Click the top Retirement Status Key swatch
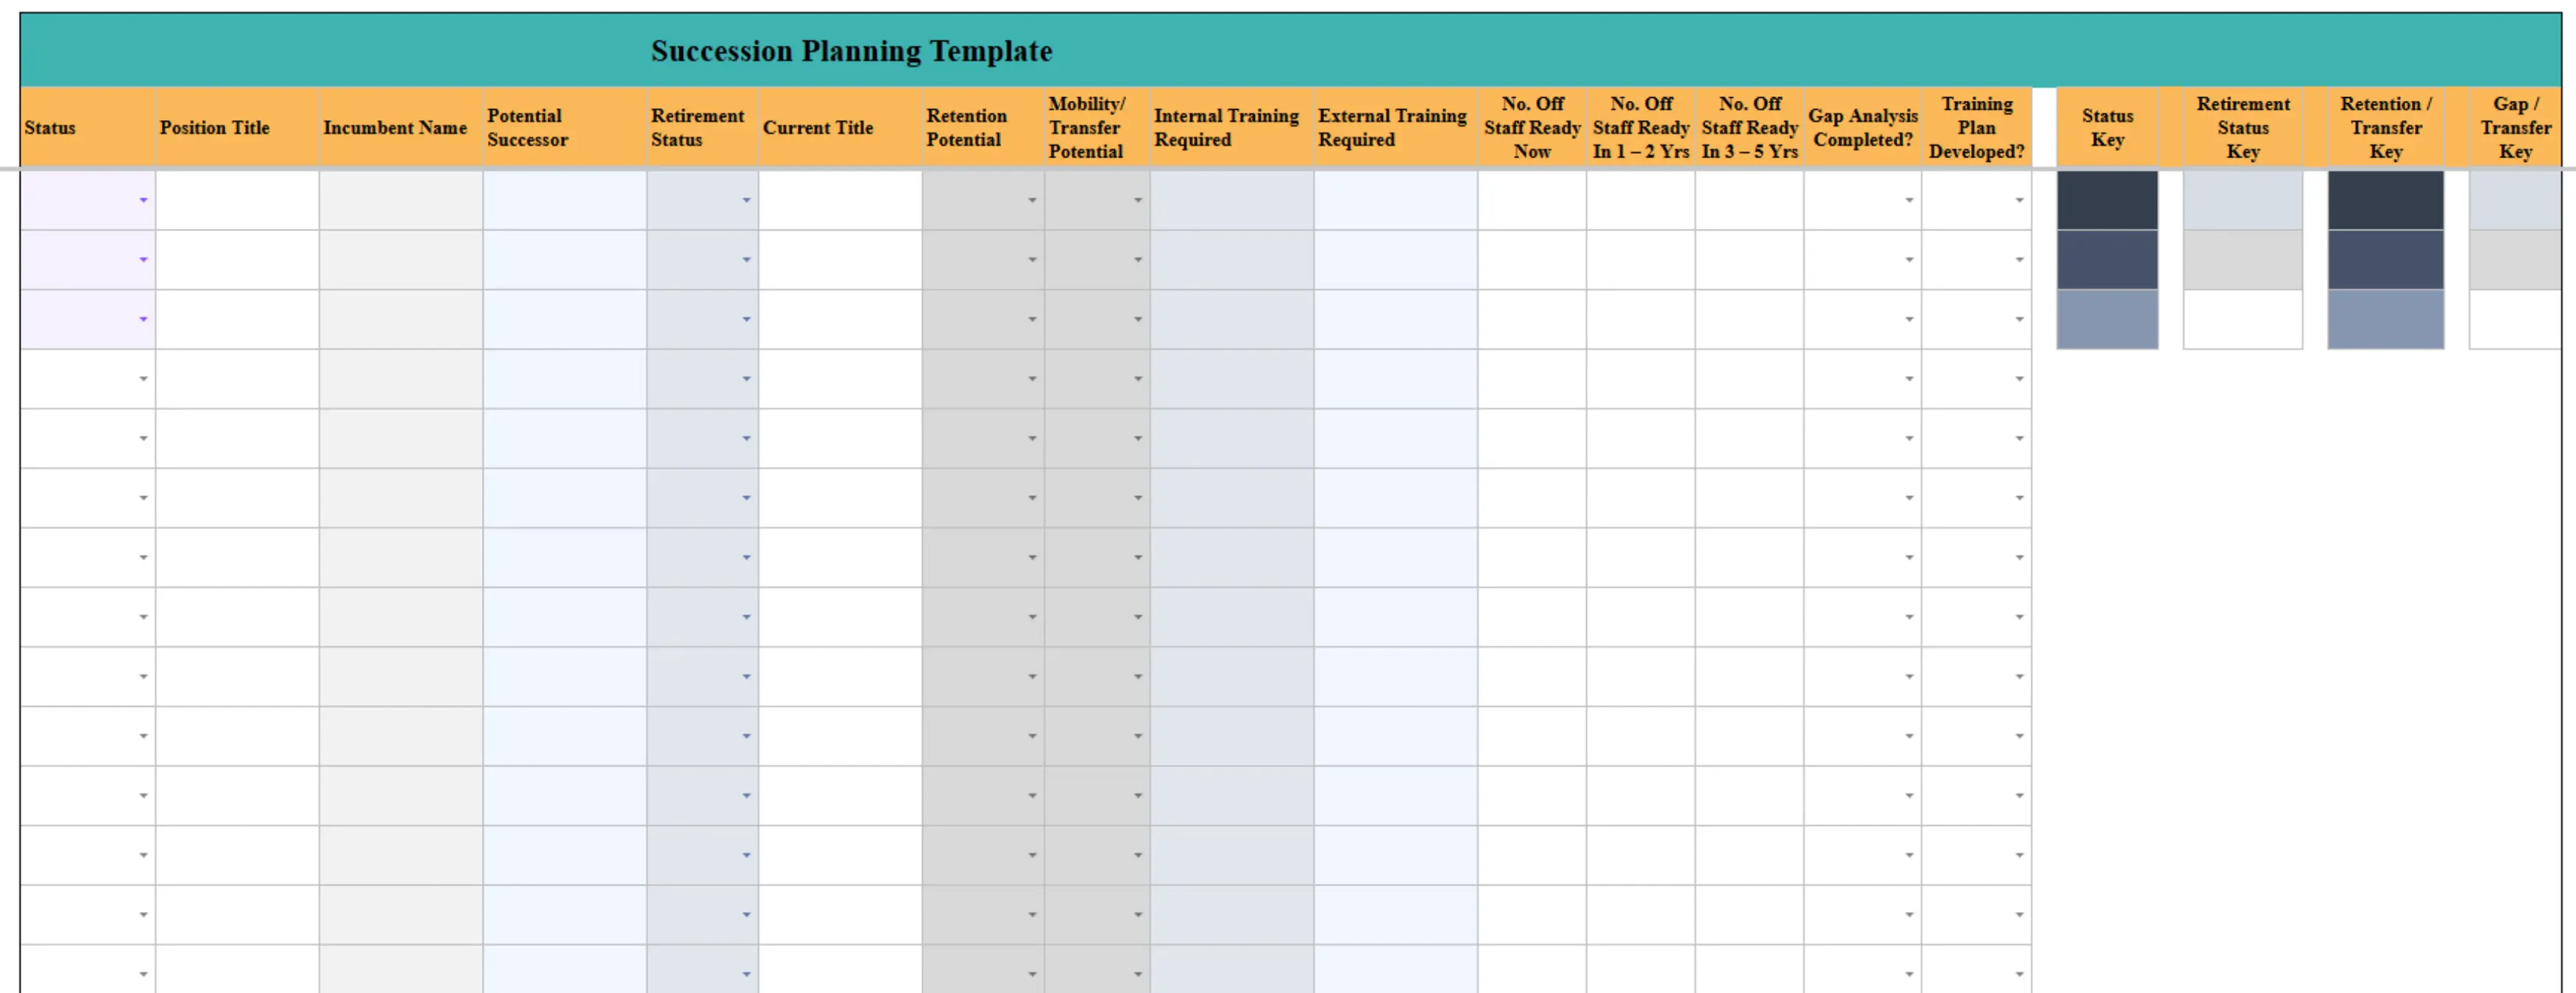The height and width of the screenshot is (993, 2576). (2242, 200)
